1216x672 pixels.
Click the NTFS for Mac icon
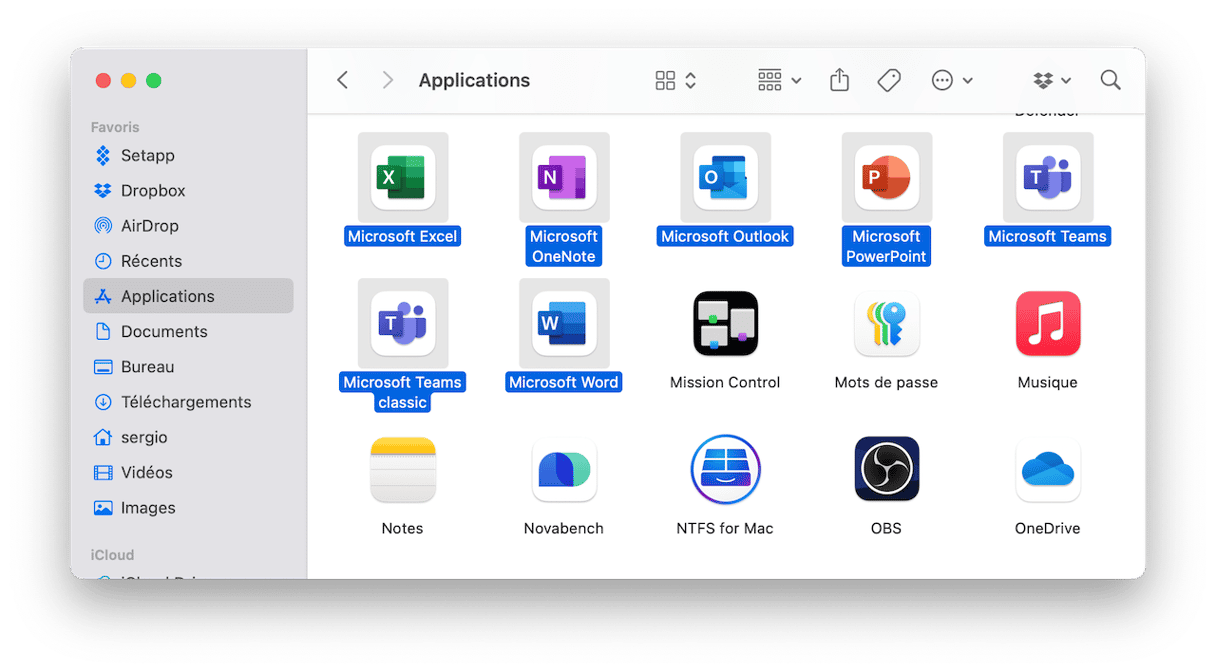tap(725, 470)
